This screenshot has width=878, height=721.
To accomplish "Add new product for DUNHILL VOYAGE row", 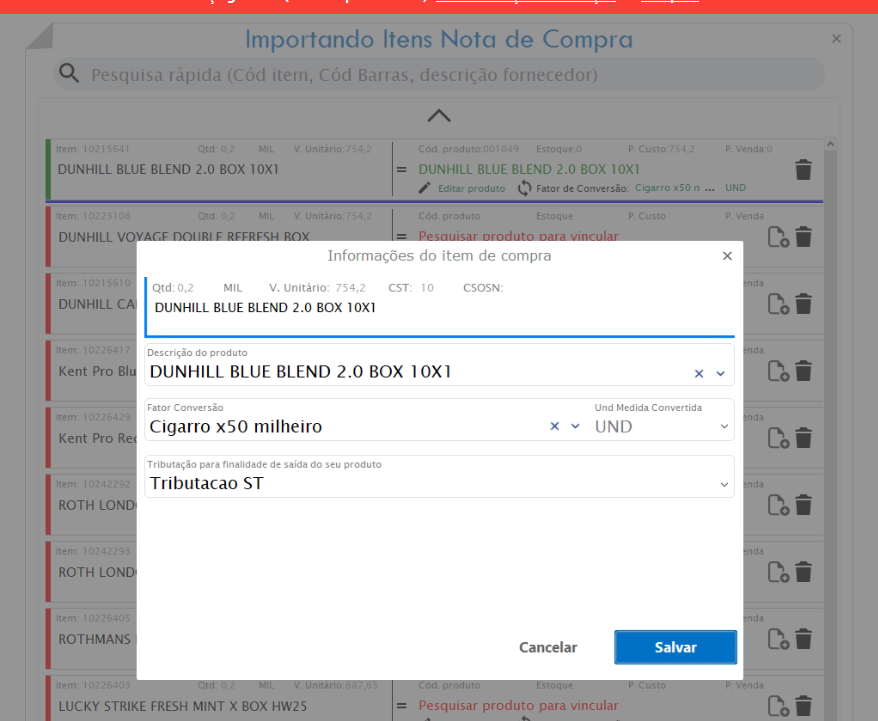I will coord(778,237).
